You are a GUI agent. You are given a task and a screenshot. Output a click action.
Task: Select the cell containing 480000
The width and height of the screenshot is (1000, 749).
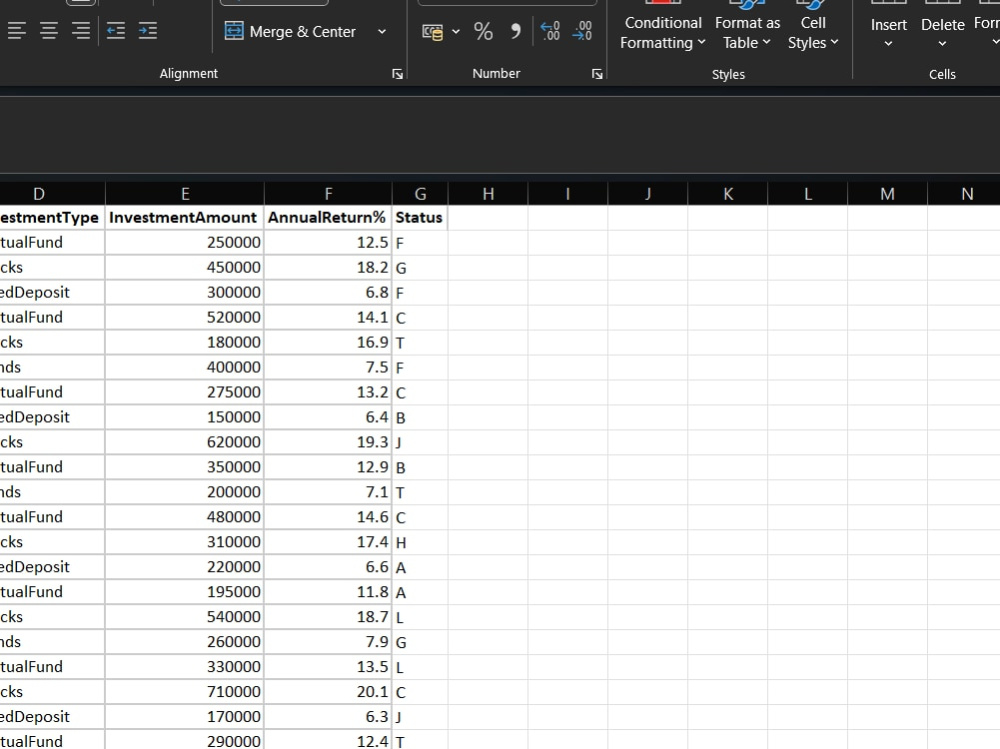point(185,517)
